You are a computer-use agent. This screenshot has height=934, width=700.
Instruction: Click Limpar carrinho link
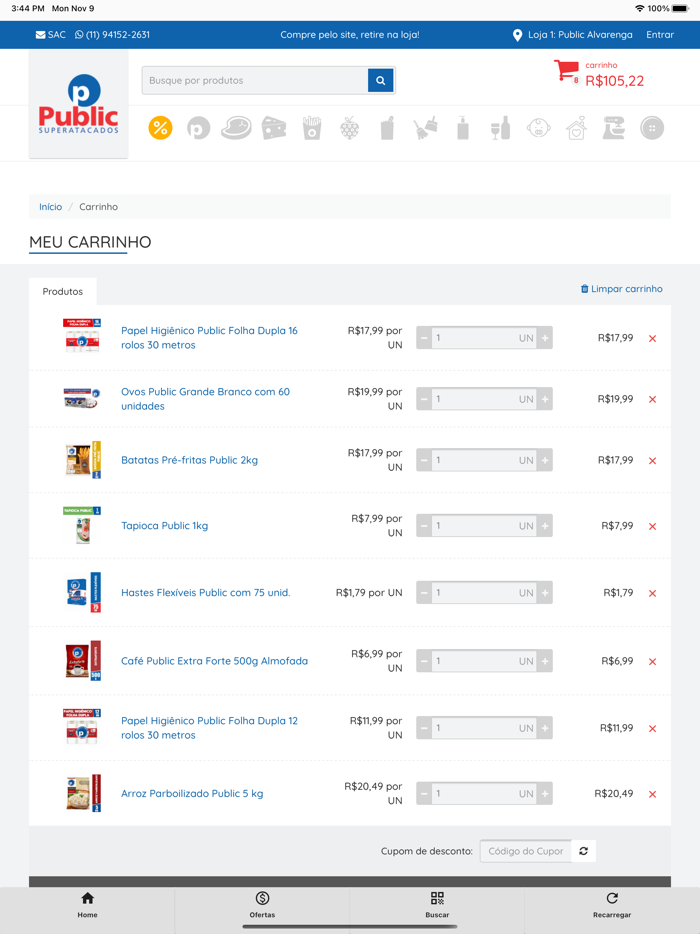(x=621, y=289)
